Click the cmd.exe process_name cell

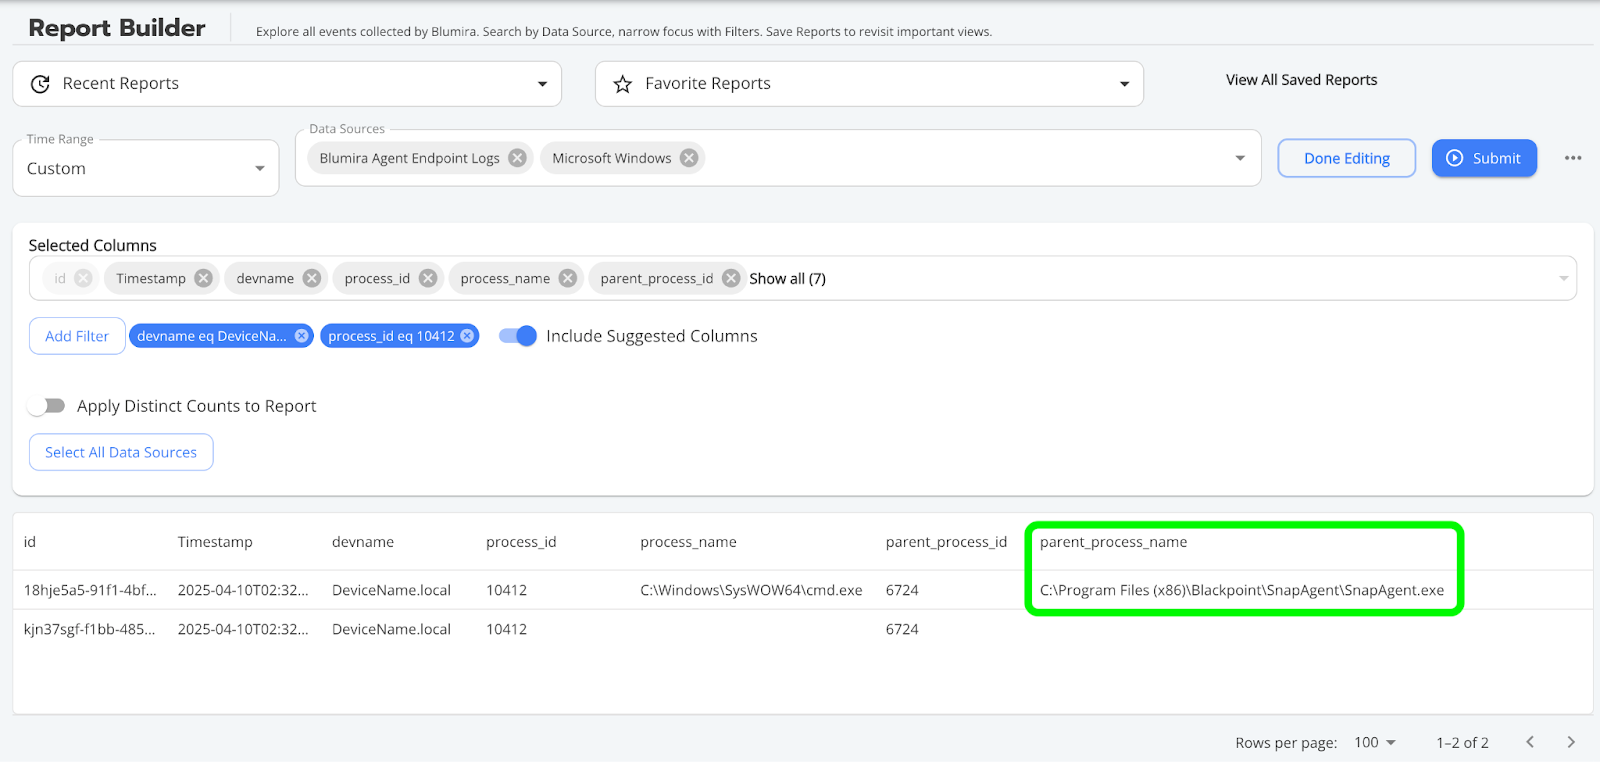tap(751, 590)
